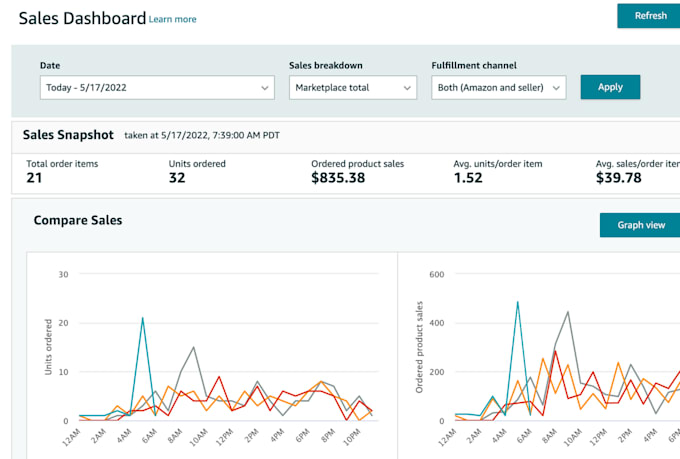680x459 pixels.
Task: Click the 12PM tick on Units ordered chart
Action: tap(225, 437)
